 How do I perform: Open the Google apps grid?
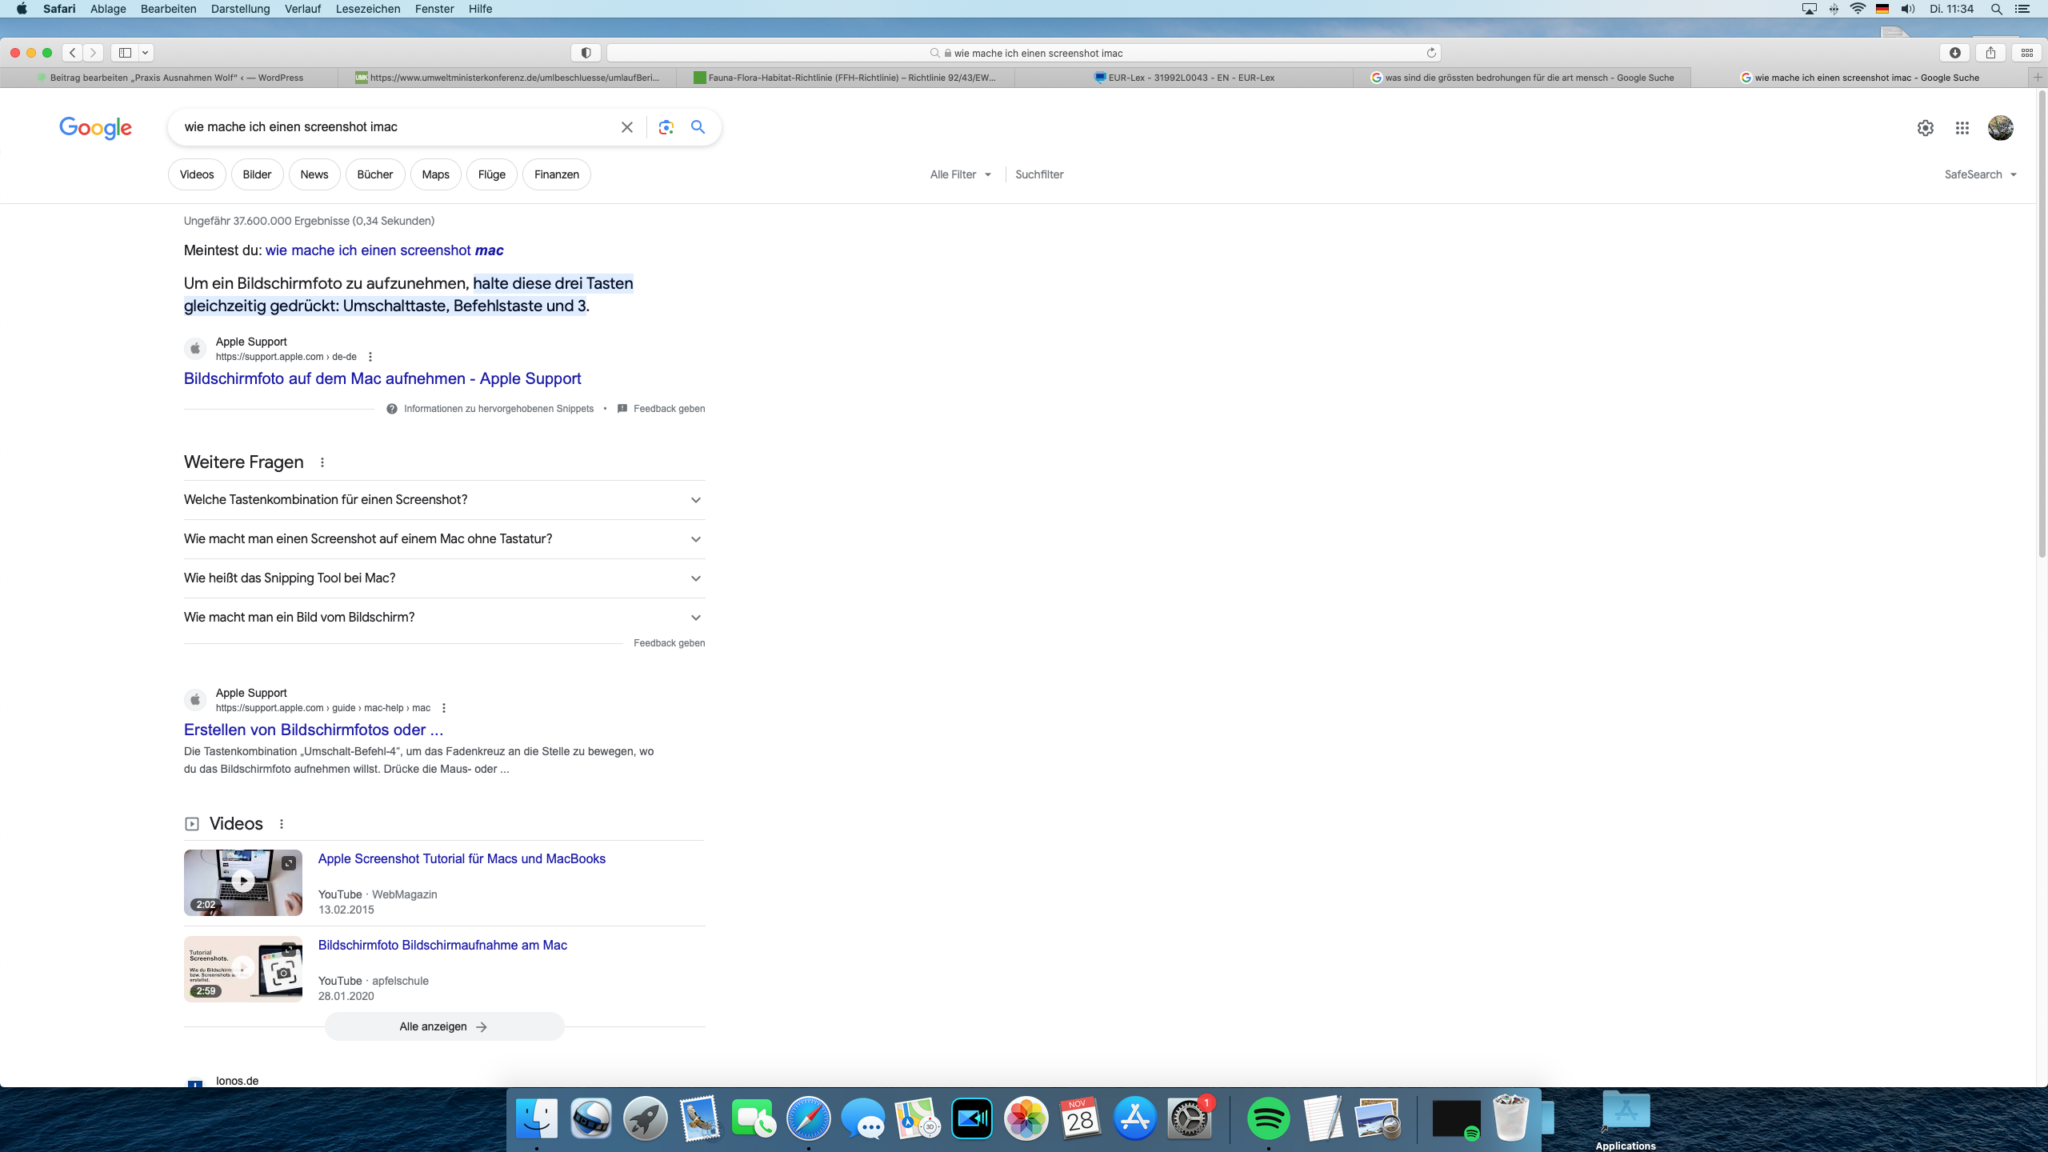point(1962,128)
